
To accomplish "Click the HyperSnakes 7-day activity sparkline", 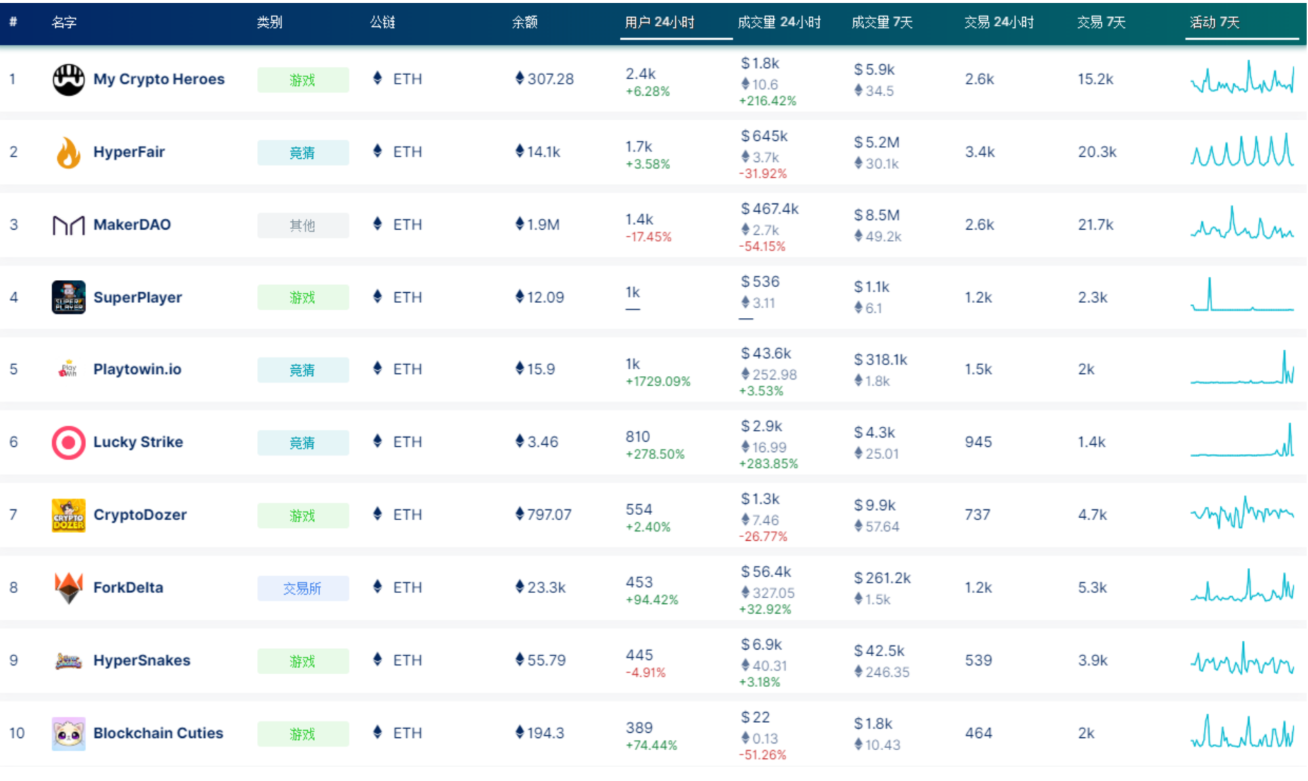I will (1242, 659).
